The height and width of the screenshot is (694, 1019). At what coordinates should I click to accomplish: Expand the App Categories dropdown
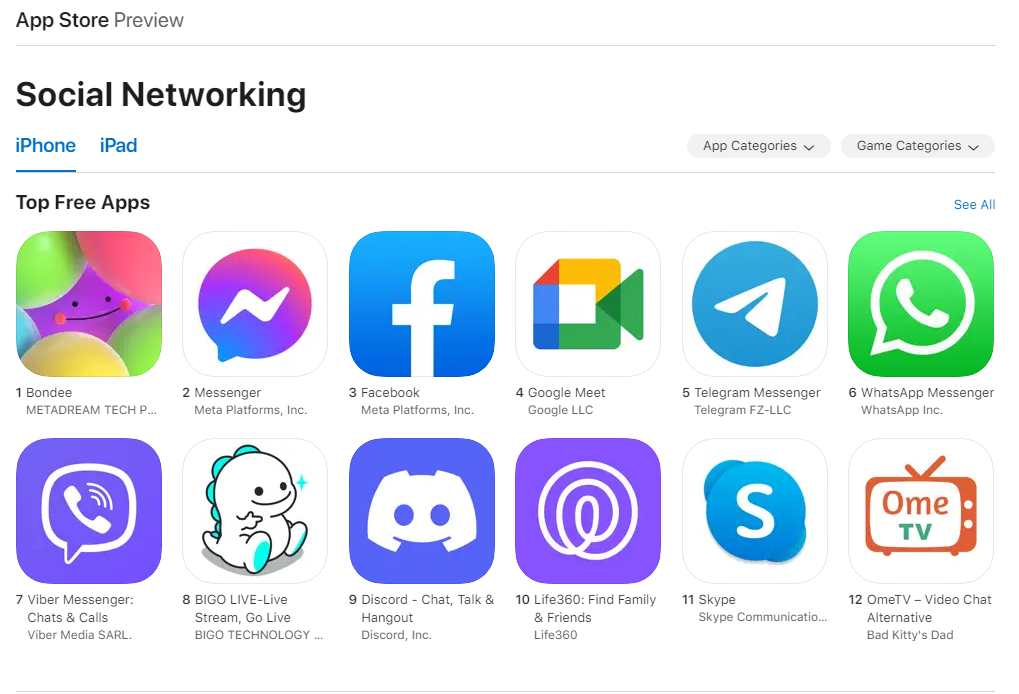click(758, 146)
